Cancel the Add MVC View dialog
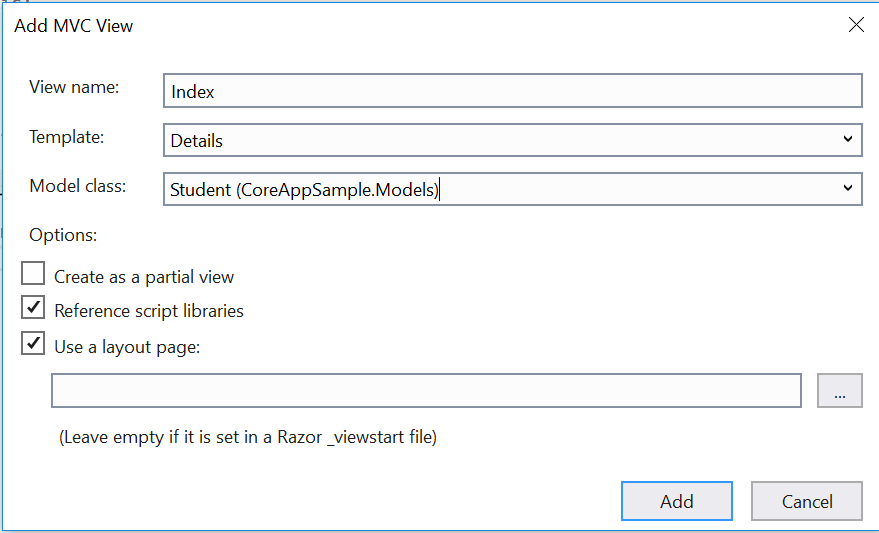 pos(807,501)
